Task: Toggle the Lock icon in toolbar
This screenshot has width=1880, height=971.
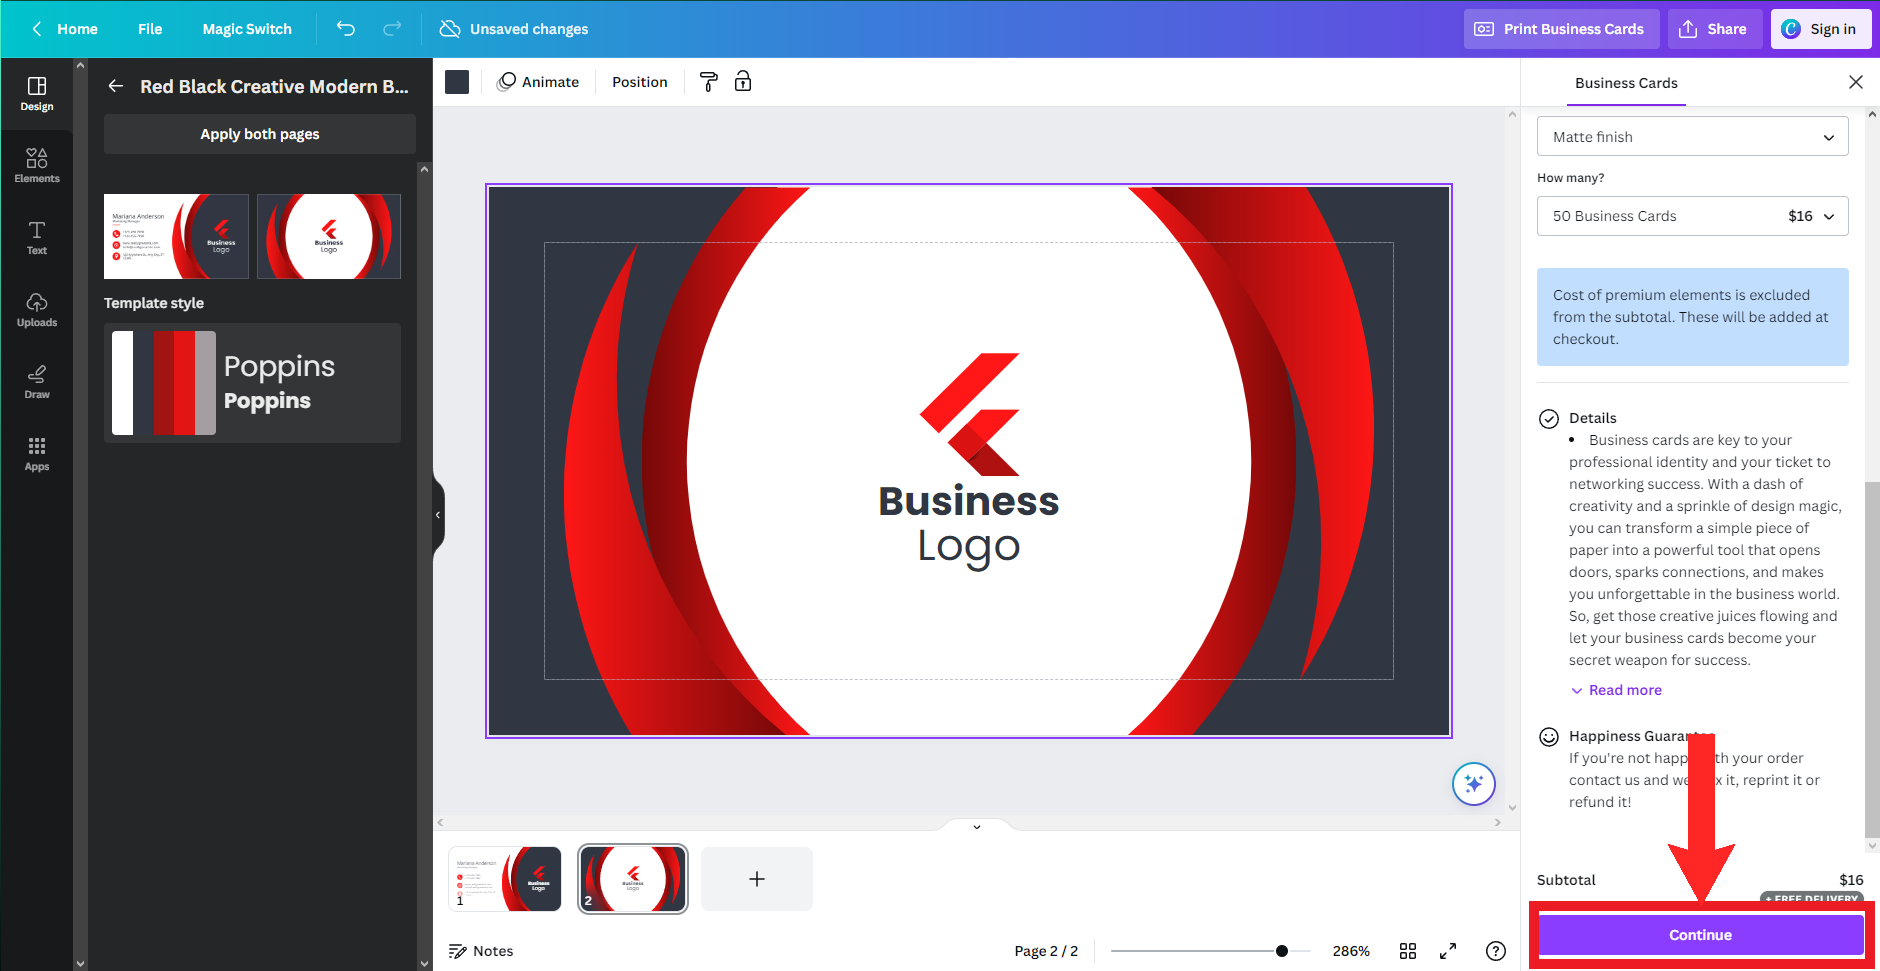Action: 743,82
